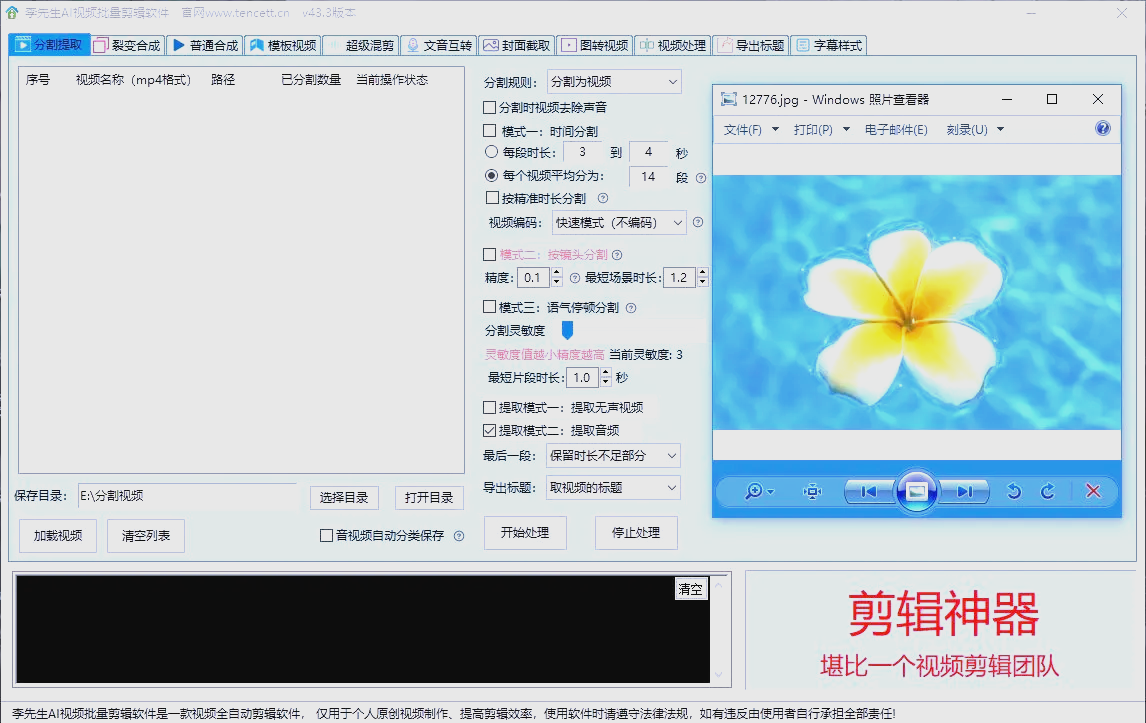Switch to the 超级混剪 tab
The width and height of the screenshot is (1146, 723).
click(361, 45)
